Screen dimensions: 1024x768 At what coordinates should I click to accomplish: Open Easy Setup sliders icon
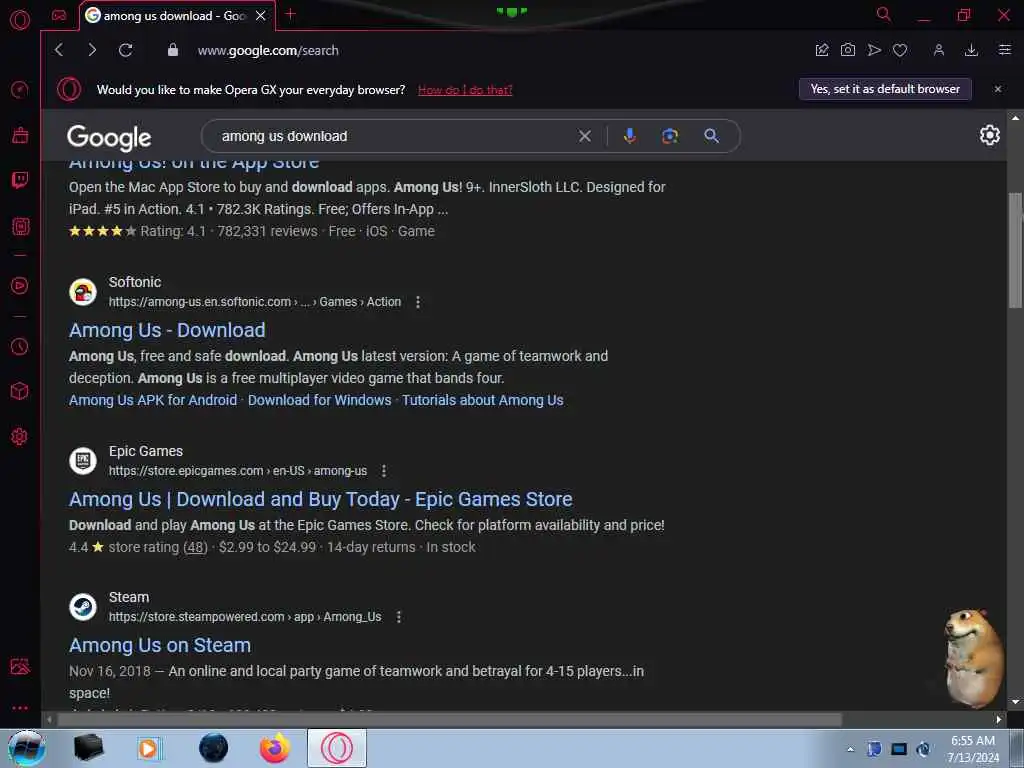point(1004,50)
